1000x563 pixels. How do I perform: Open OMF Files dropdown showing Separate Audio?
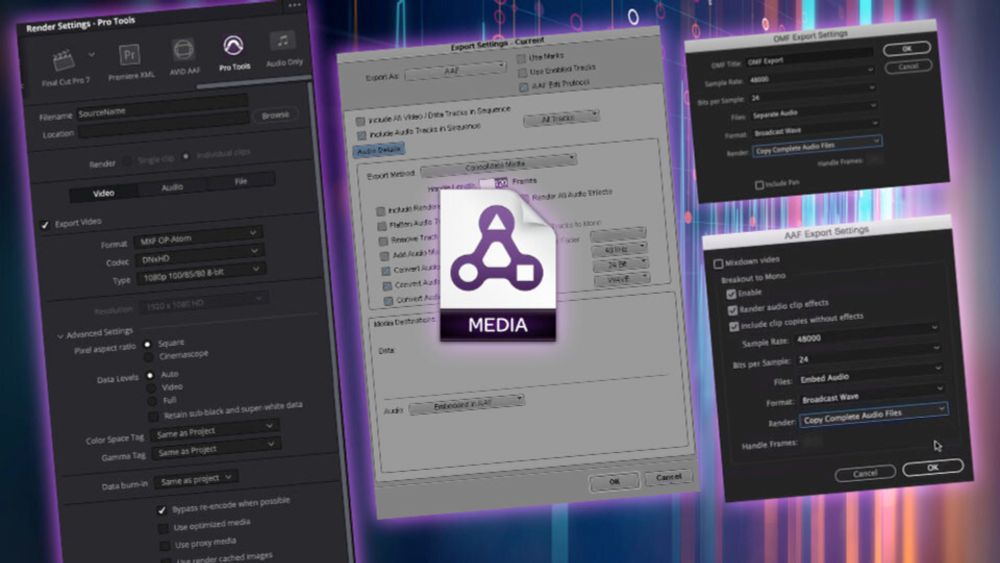815,110
